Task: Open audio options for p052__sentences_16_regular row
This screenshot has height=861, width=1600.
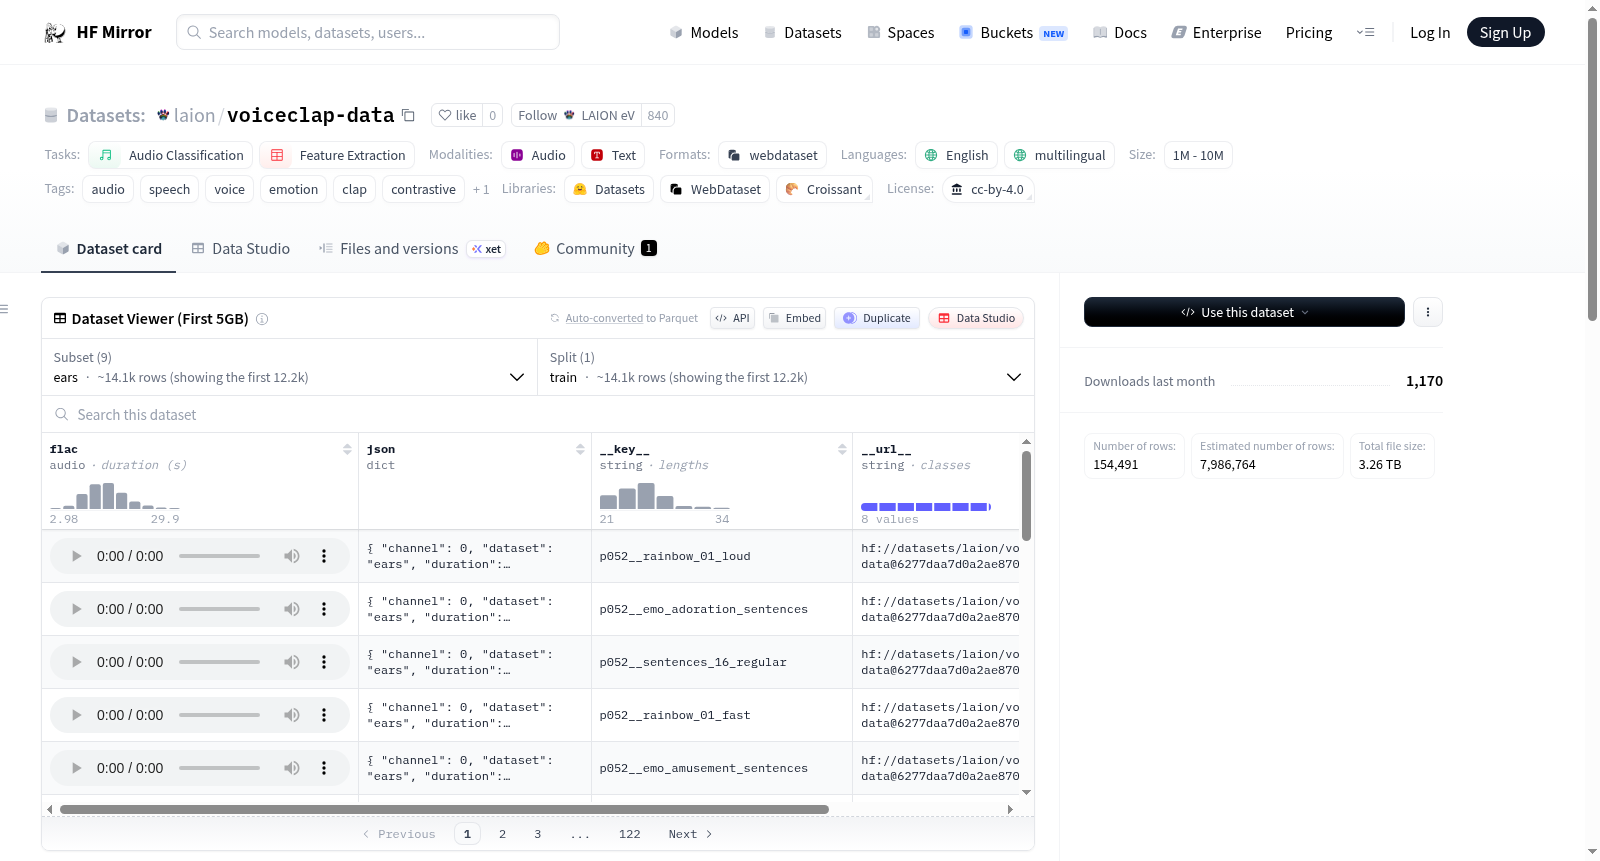Action: tap(324, 662)
